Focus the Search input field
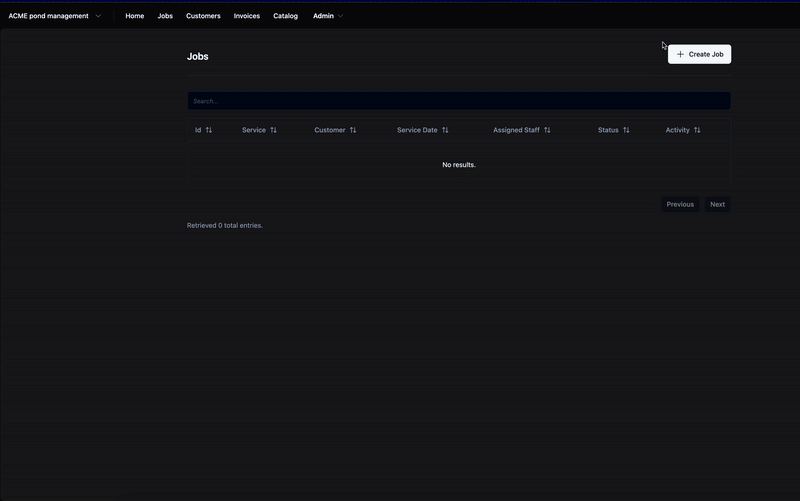This screenshot has height=501, width=800. pos(459,101)
